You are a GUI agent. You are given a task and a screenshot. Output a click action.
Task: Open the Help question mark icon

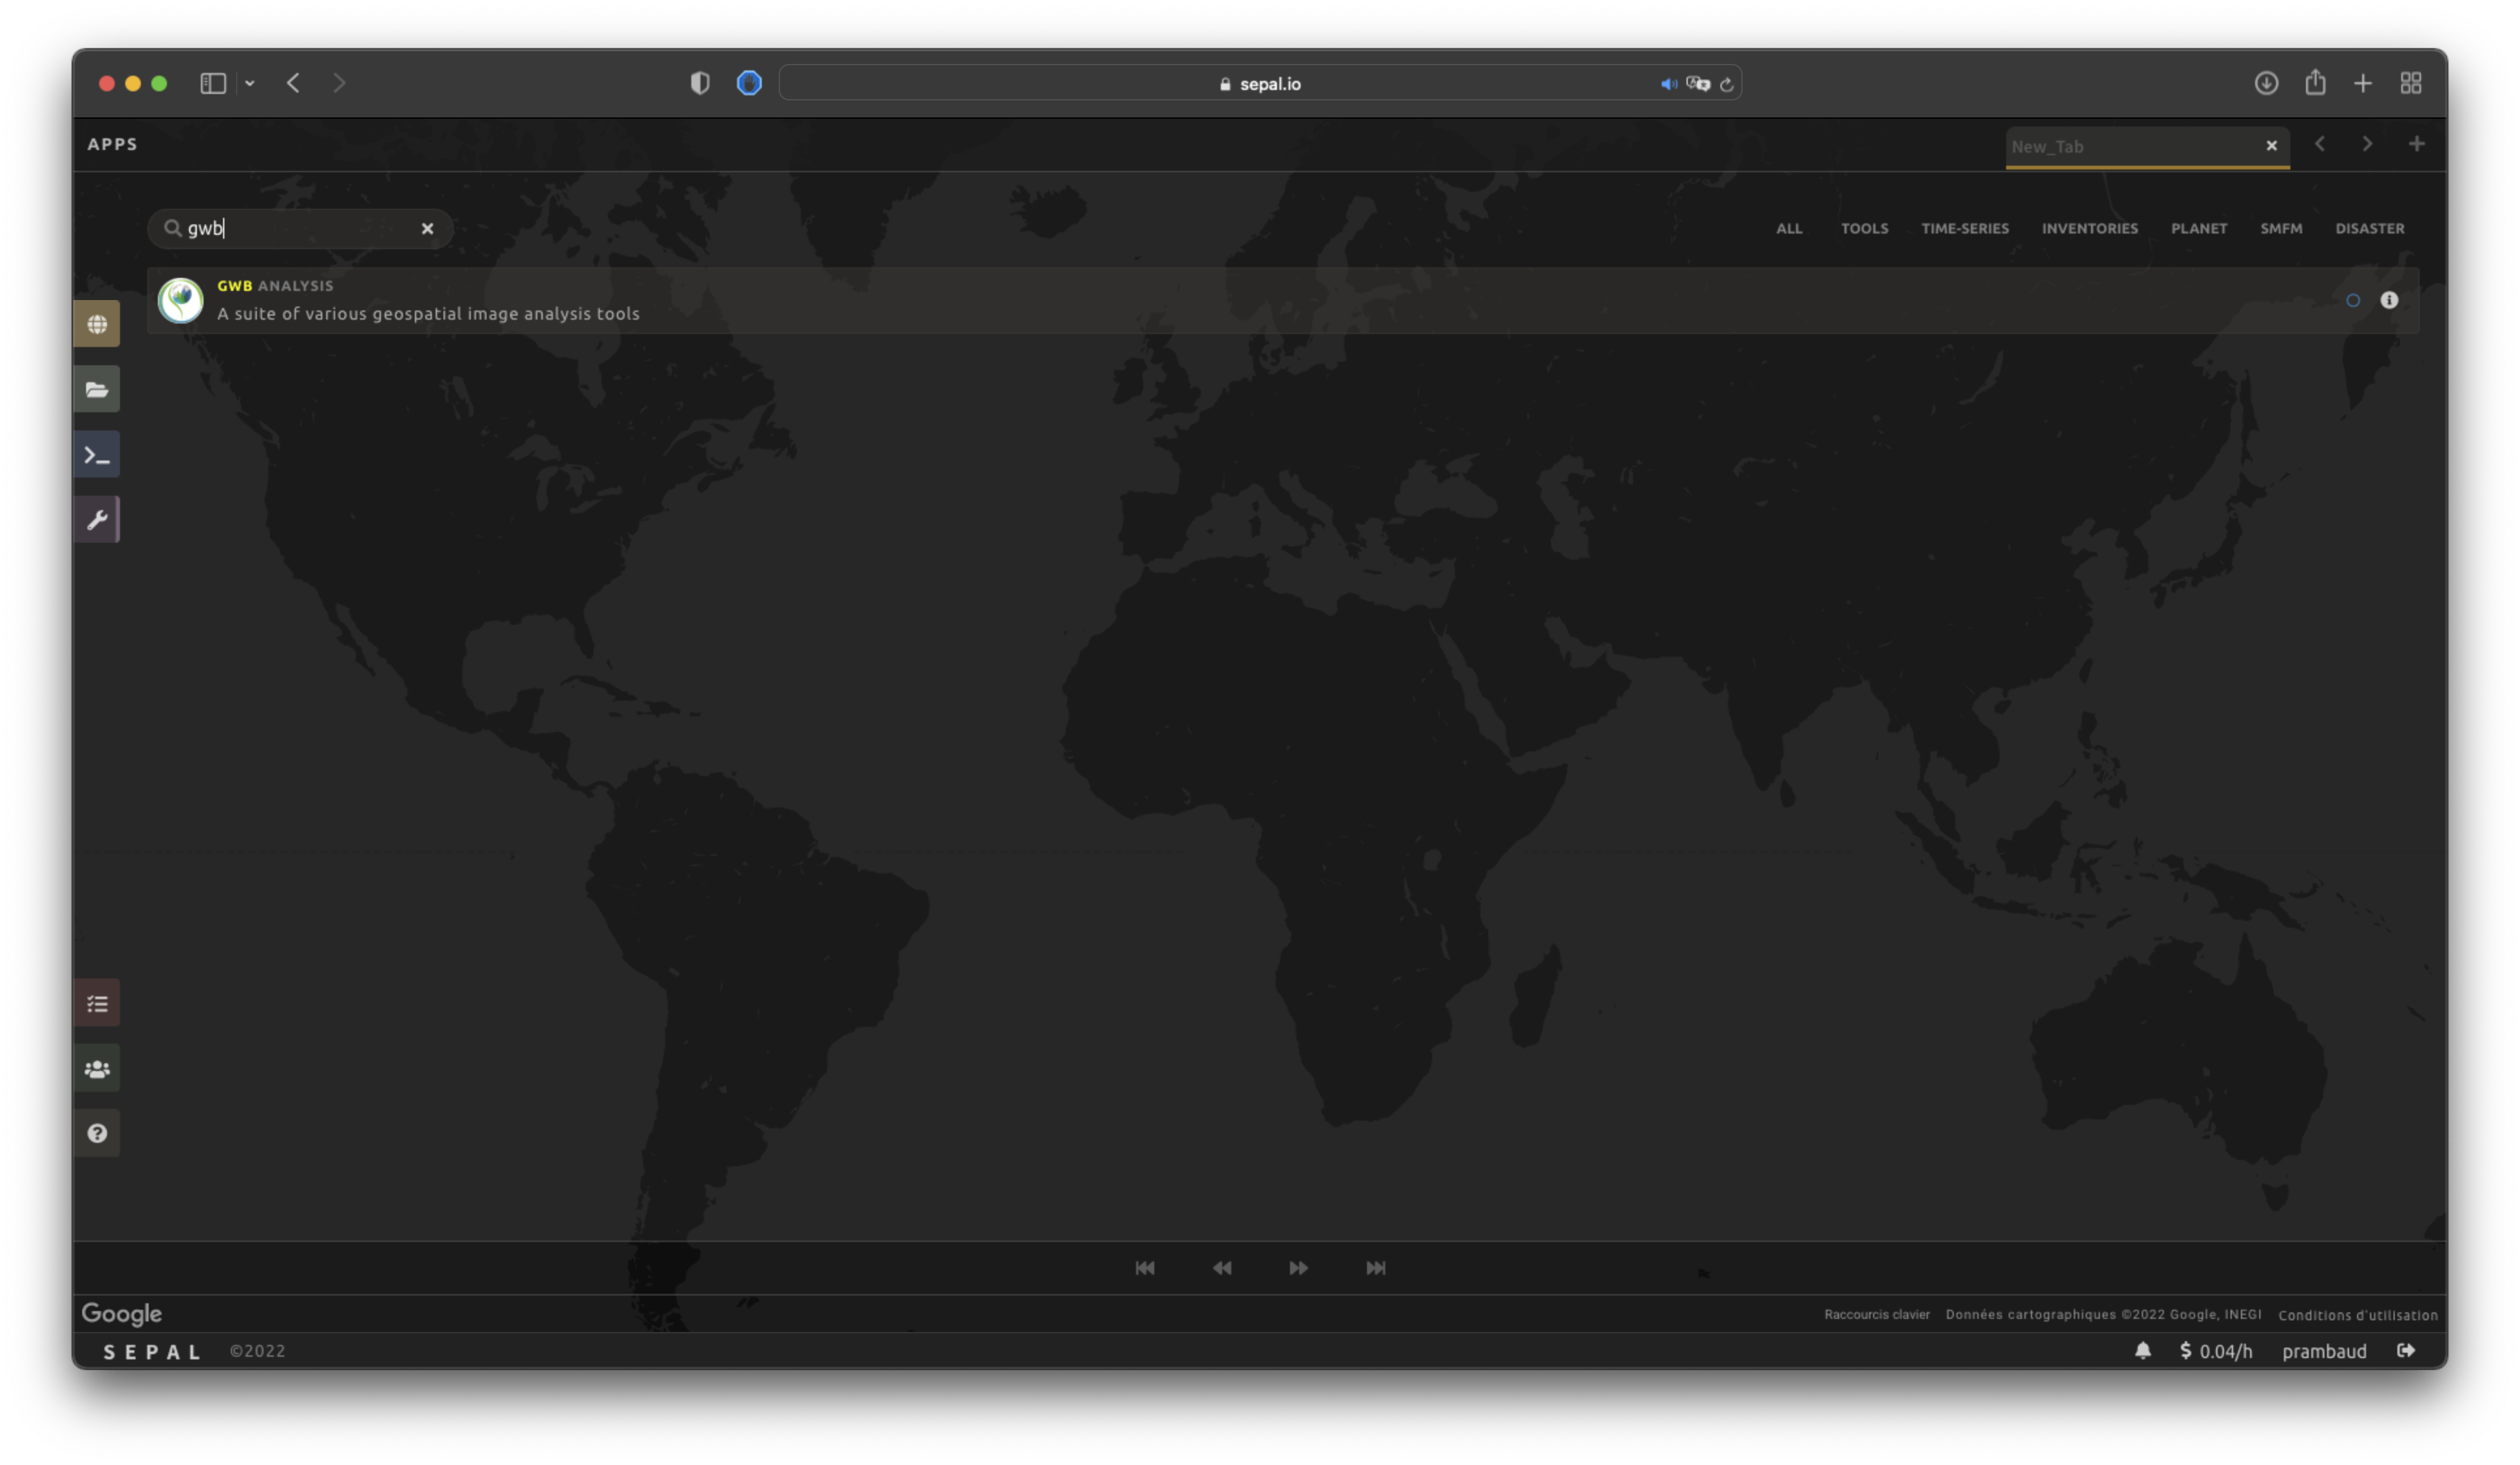(97, 1133)
